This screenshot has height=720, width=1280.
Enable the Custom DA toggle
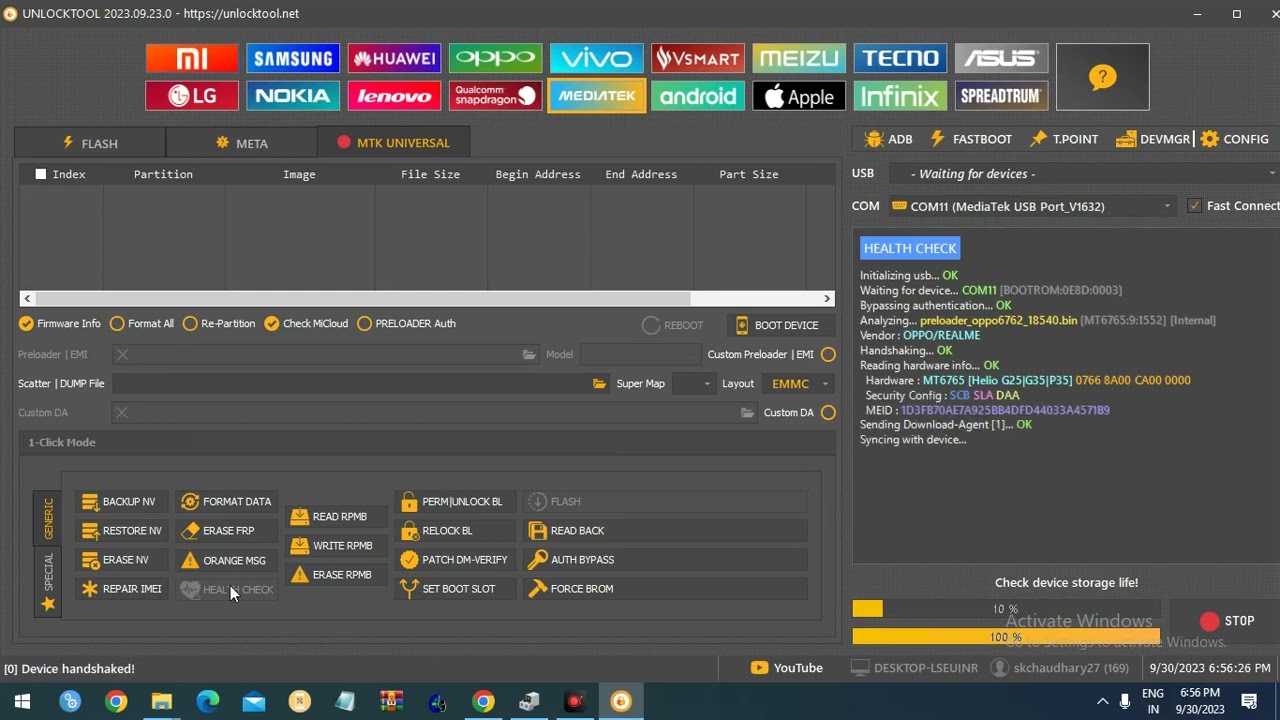(x=828, y=412)
